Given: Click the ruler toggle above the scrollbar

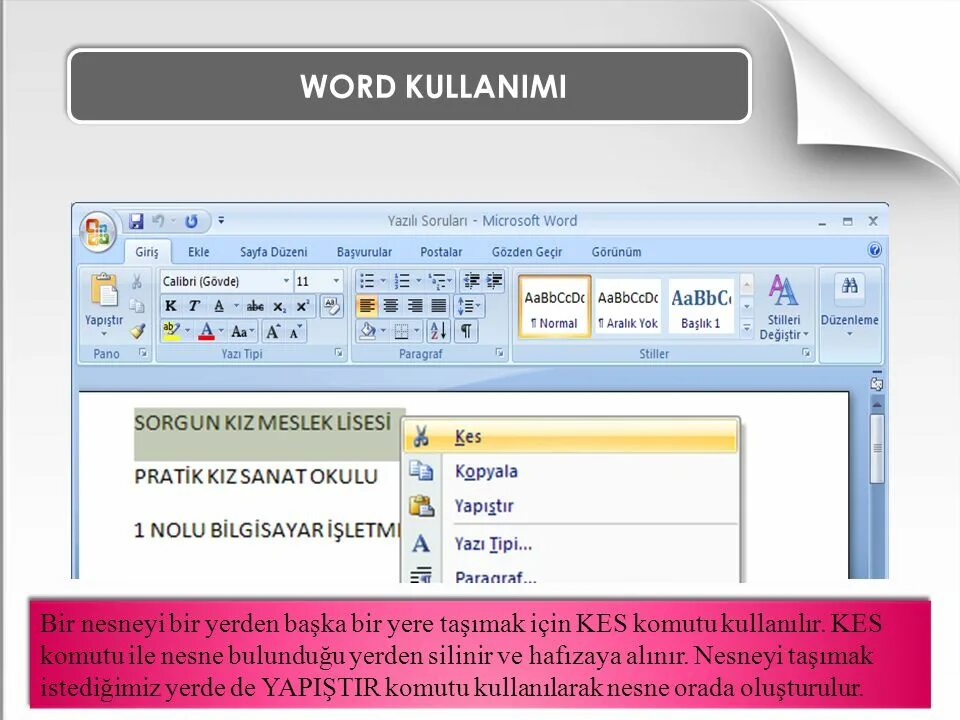Looking at the screenshot, I should (877, 382).
